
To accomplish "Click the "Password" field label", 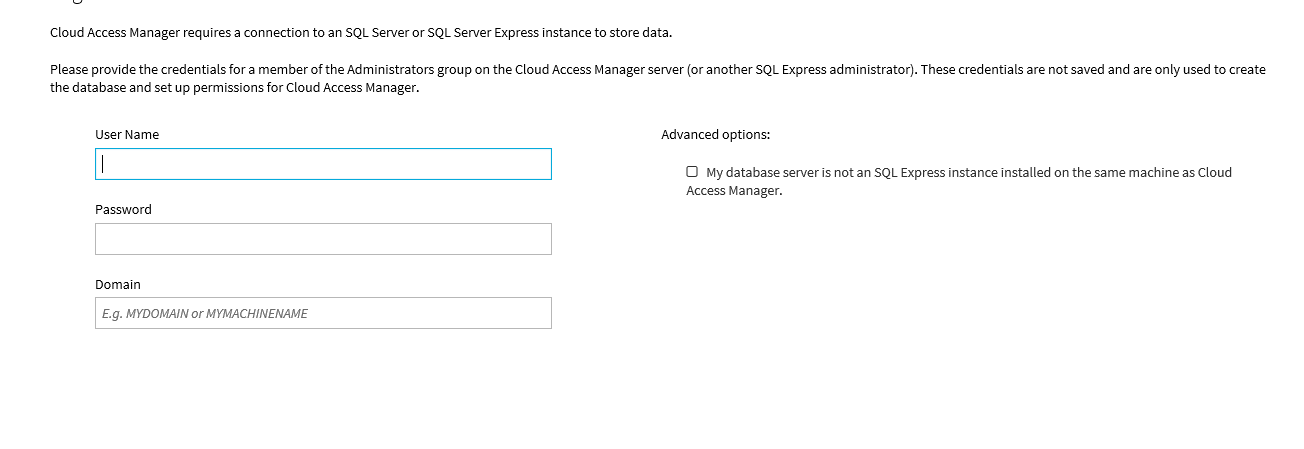I will click(123, 209).
